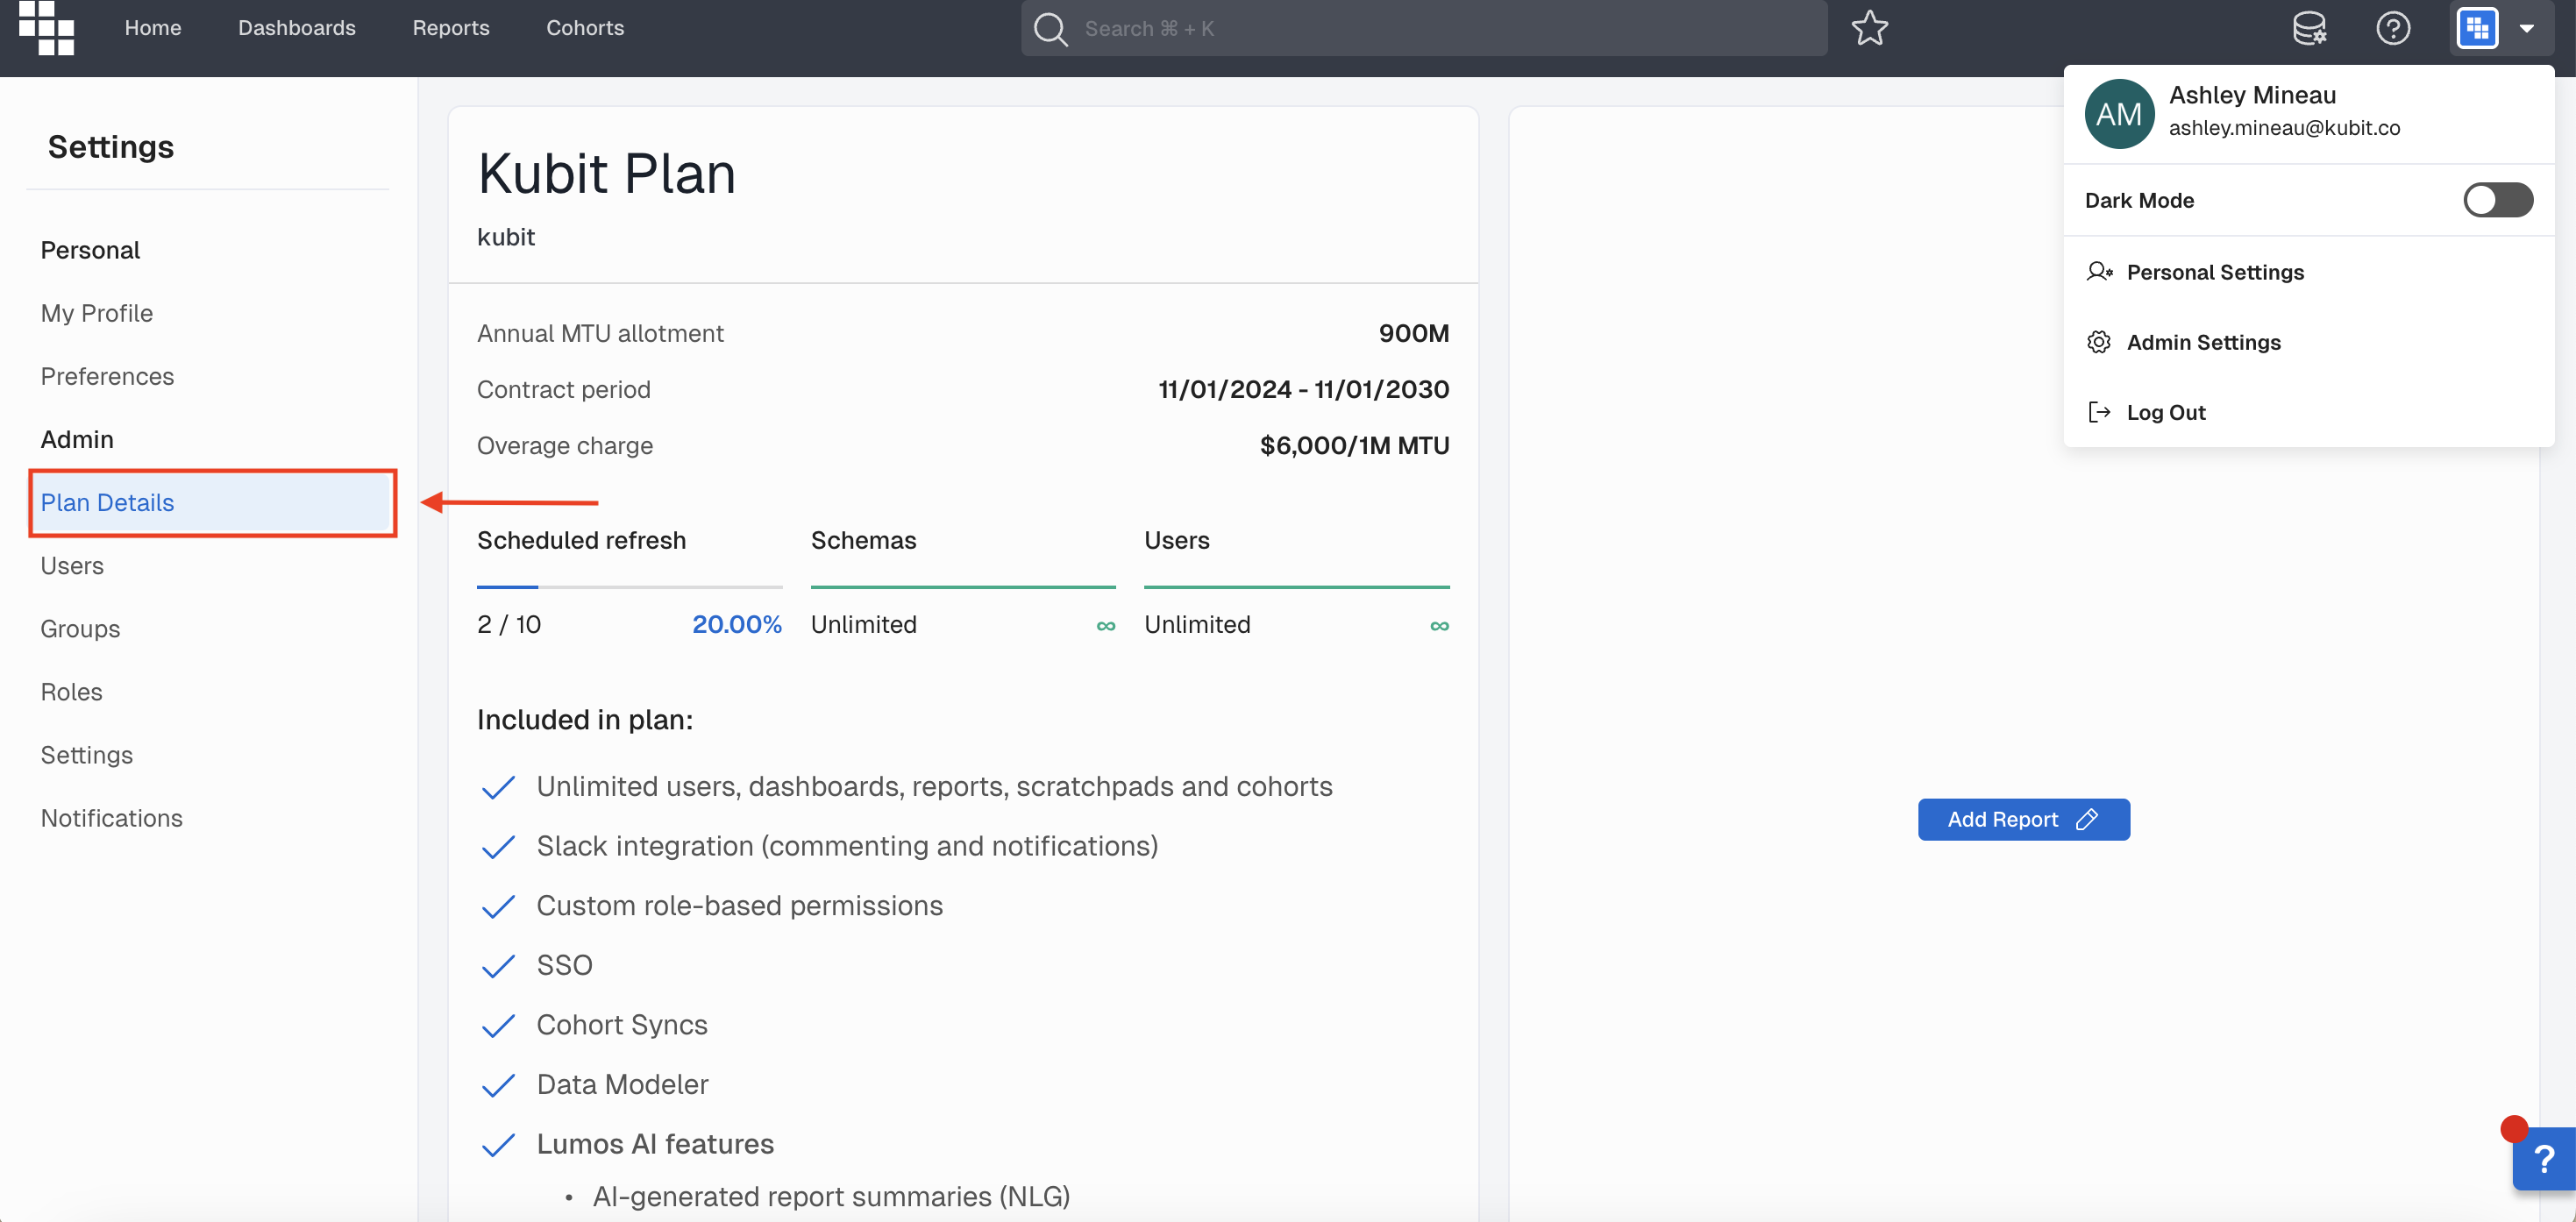Collapse the account dropdown arrow
The image size is (2576, 1222).
(2527, 29)
